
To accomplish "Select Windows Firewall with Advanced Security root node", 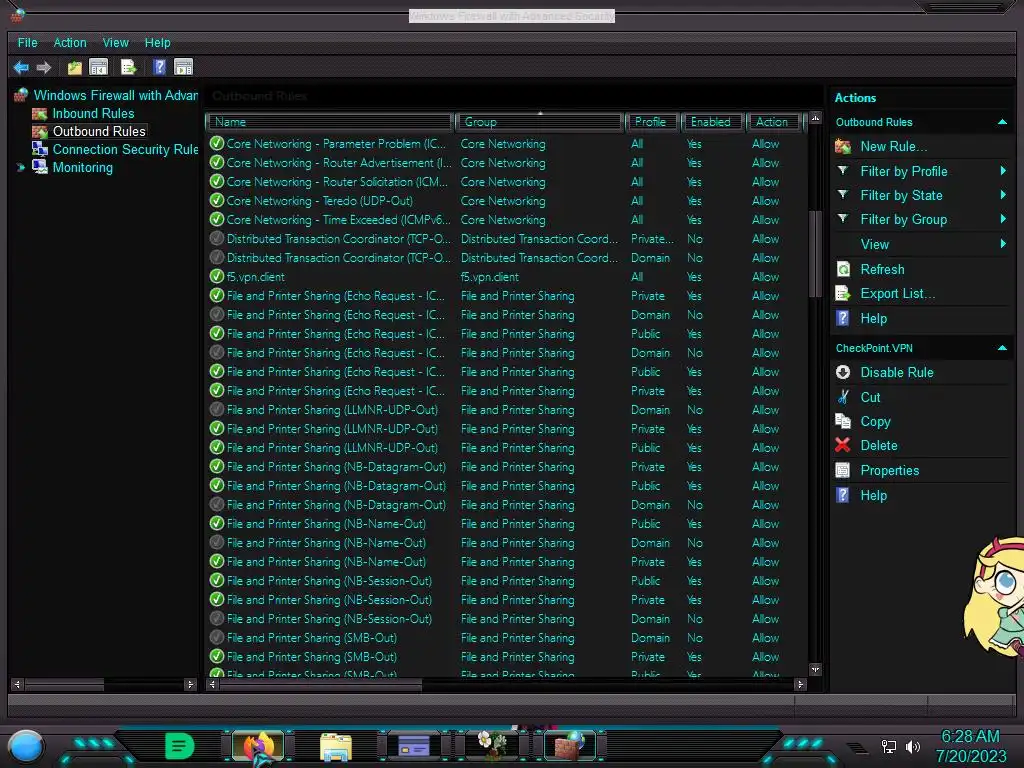I will click(116, 95).
